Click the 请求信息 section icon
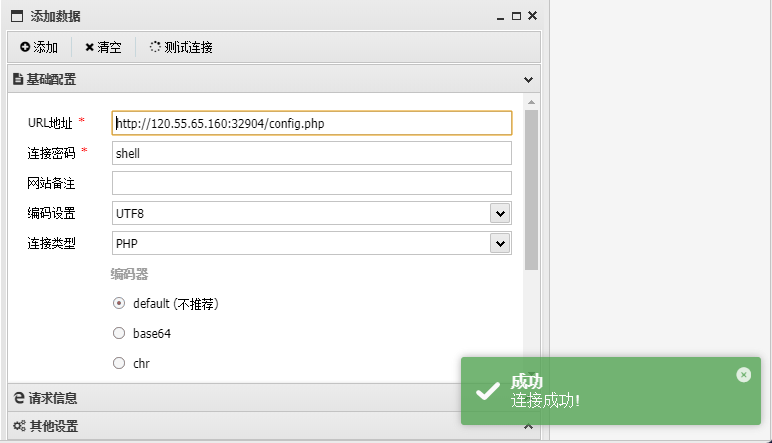 (19, 398)
